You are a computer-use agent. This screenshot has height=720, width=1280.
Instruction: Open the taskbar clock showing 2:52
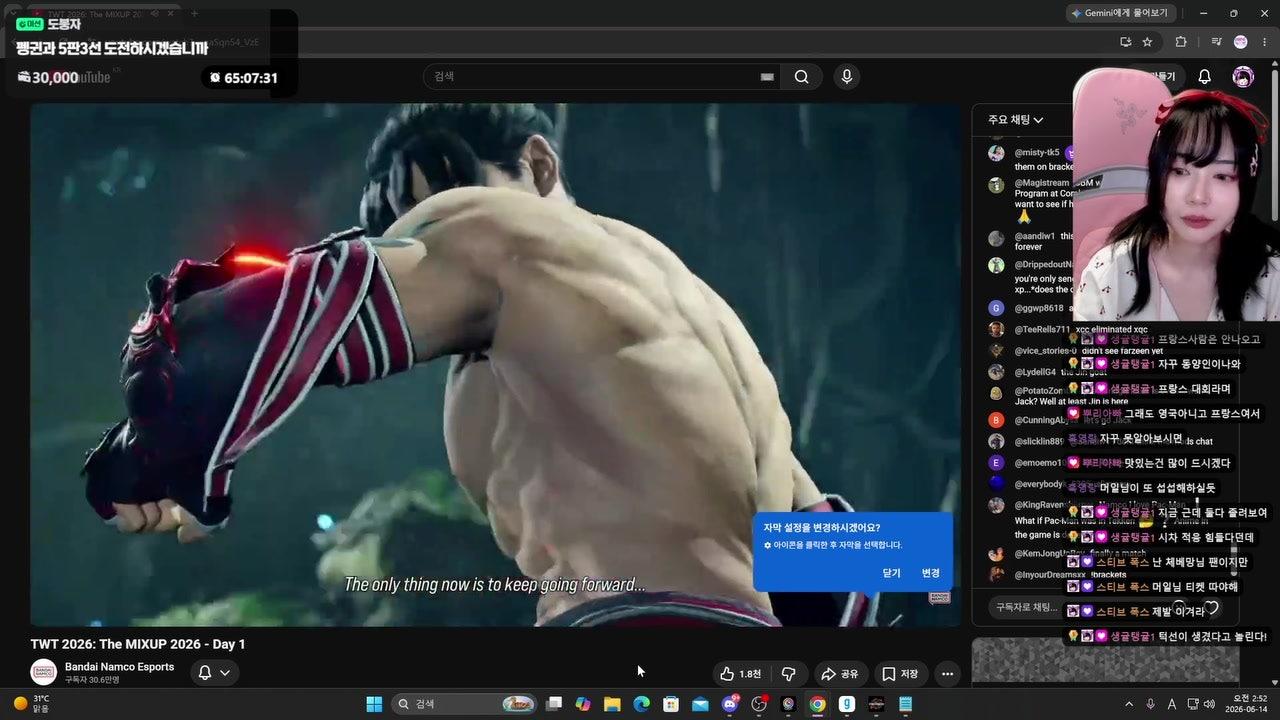(x=1248, y=704)
